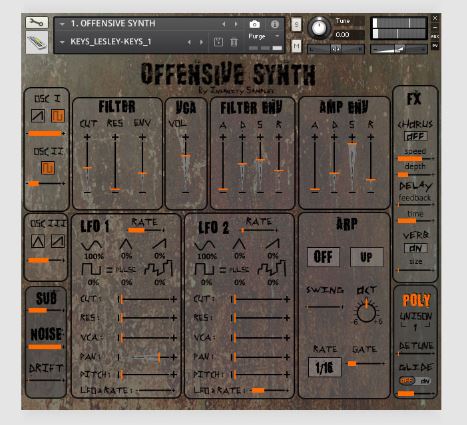Select OSC III sawtooth waveform
This screenshot has width=467, height=425.
click(x=58, y=241)
